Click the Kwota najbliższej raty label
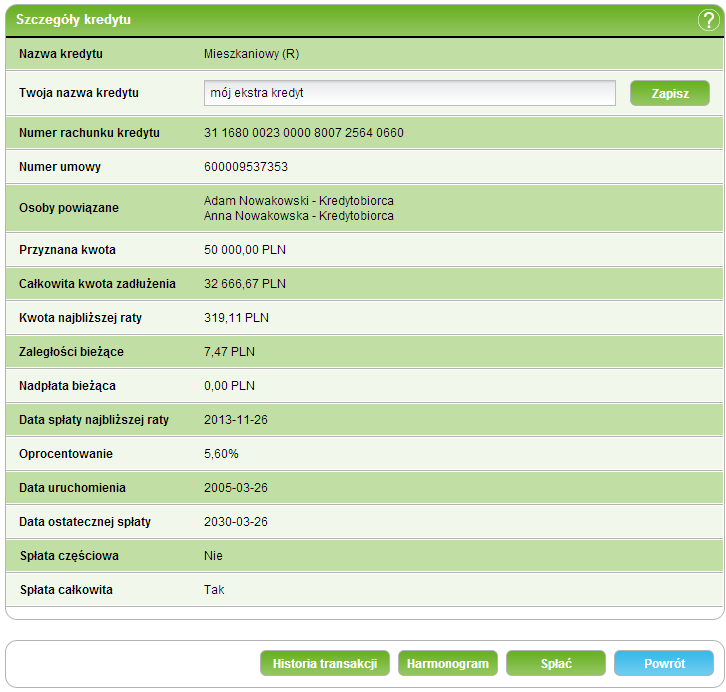This screenshot has height=692, width=726. click(x=81, y=318)
